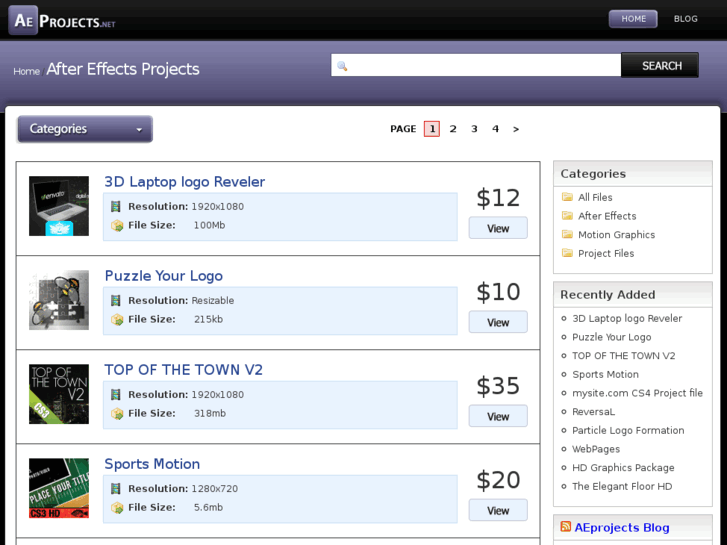This screenshot has height=545, width=727.
Task: View the Puzzle Your Logo project
Action: click(498, 322)
